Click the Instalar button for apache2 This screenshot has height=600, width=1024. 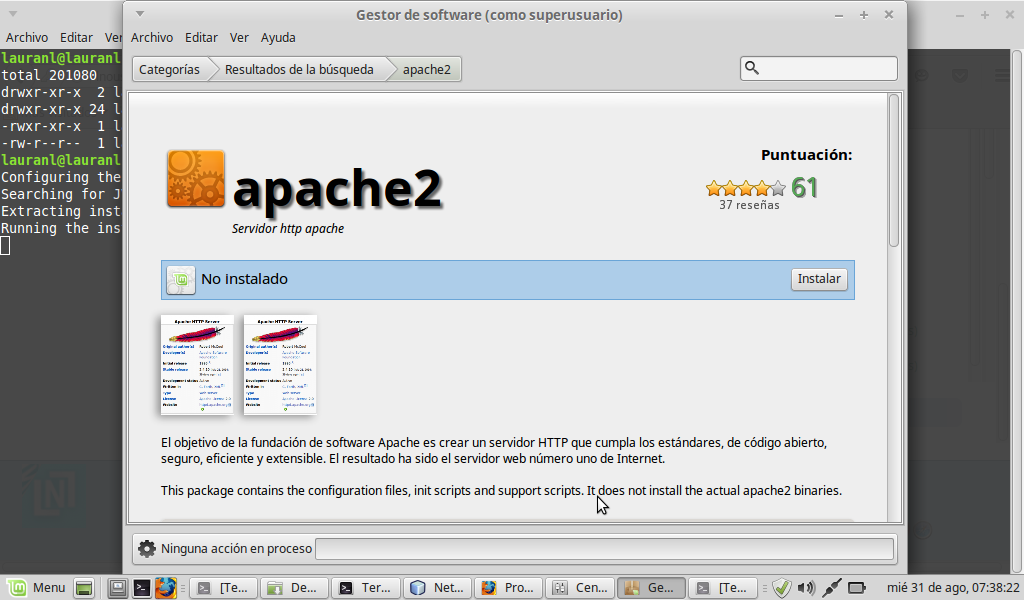819,279
